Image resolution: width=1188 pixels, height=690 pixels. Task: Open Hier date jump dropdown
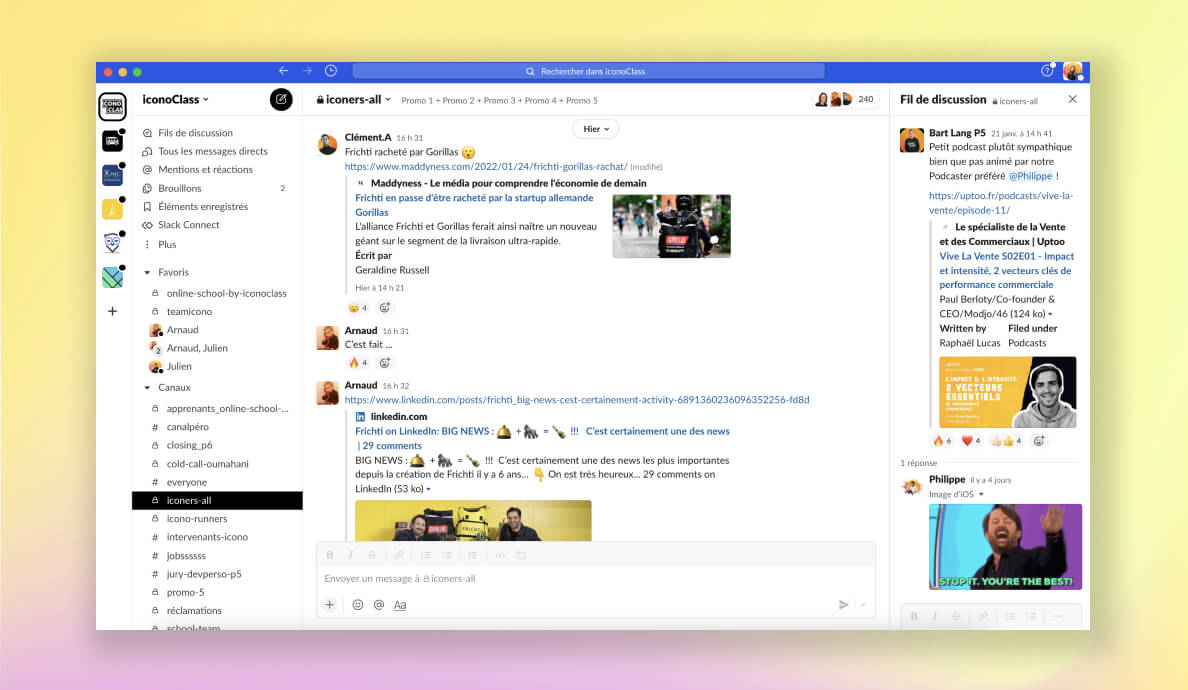coord(596,129)
